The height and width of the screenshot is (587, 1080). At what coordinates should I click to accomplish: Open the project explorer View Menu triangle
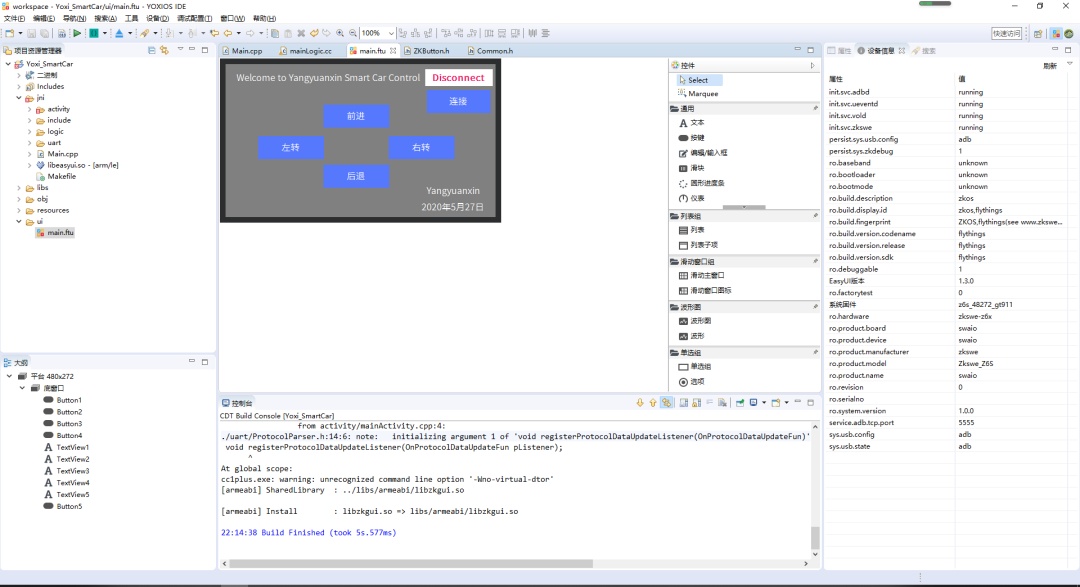tap(180, 50)
